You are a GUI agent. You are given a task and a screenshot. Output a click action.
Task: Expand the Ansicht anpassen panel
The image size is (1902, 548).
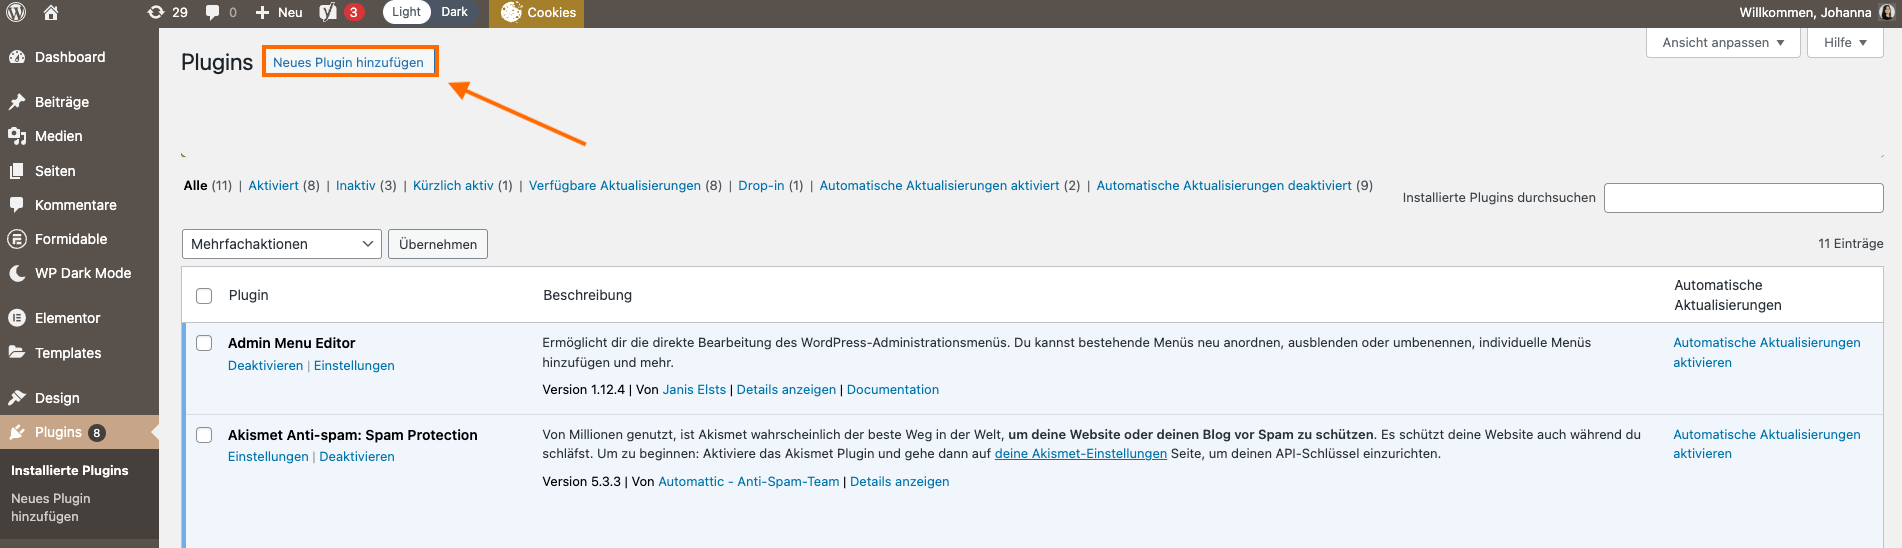[1722, 42]
